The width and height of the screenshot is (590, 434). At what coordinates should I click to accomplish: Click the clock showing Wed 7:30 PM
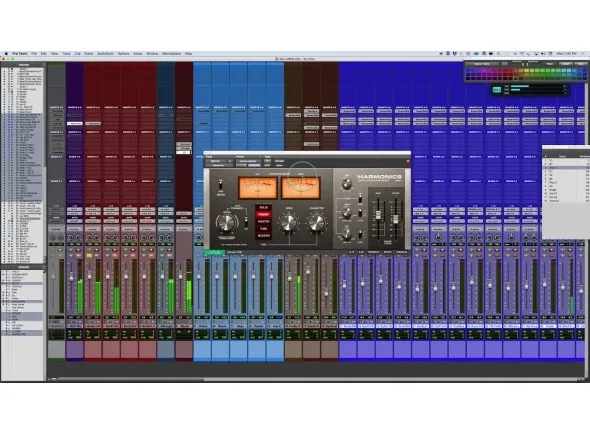click(x=566, y=54)
